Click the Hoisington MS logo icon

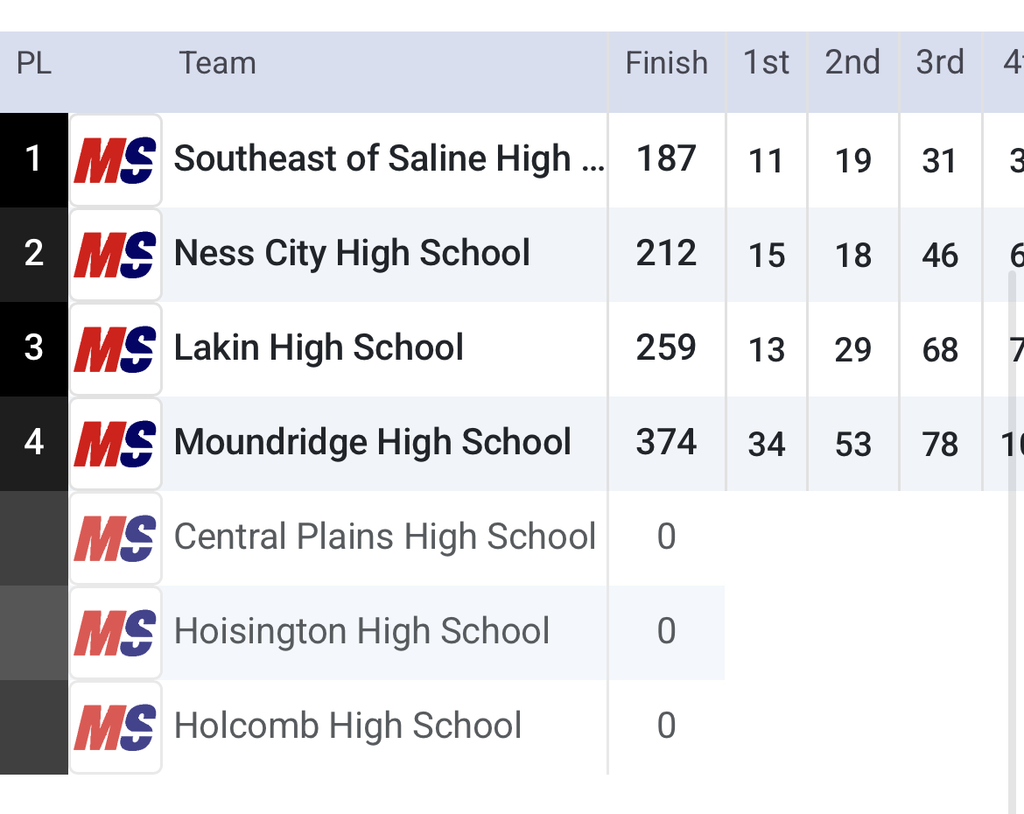click(x=115, y=632)
